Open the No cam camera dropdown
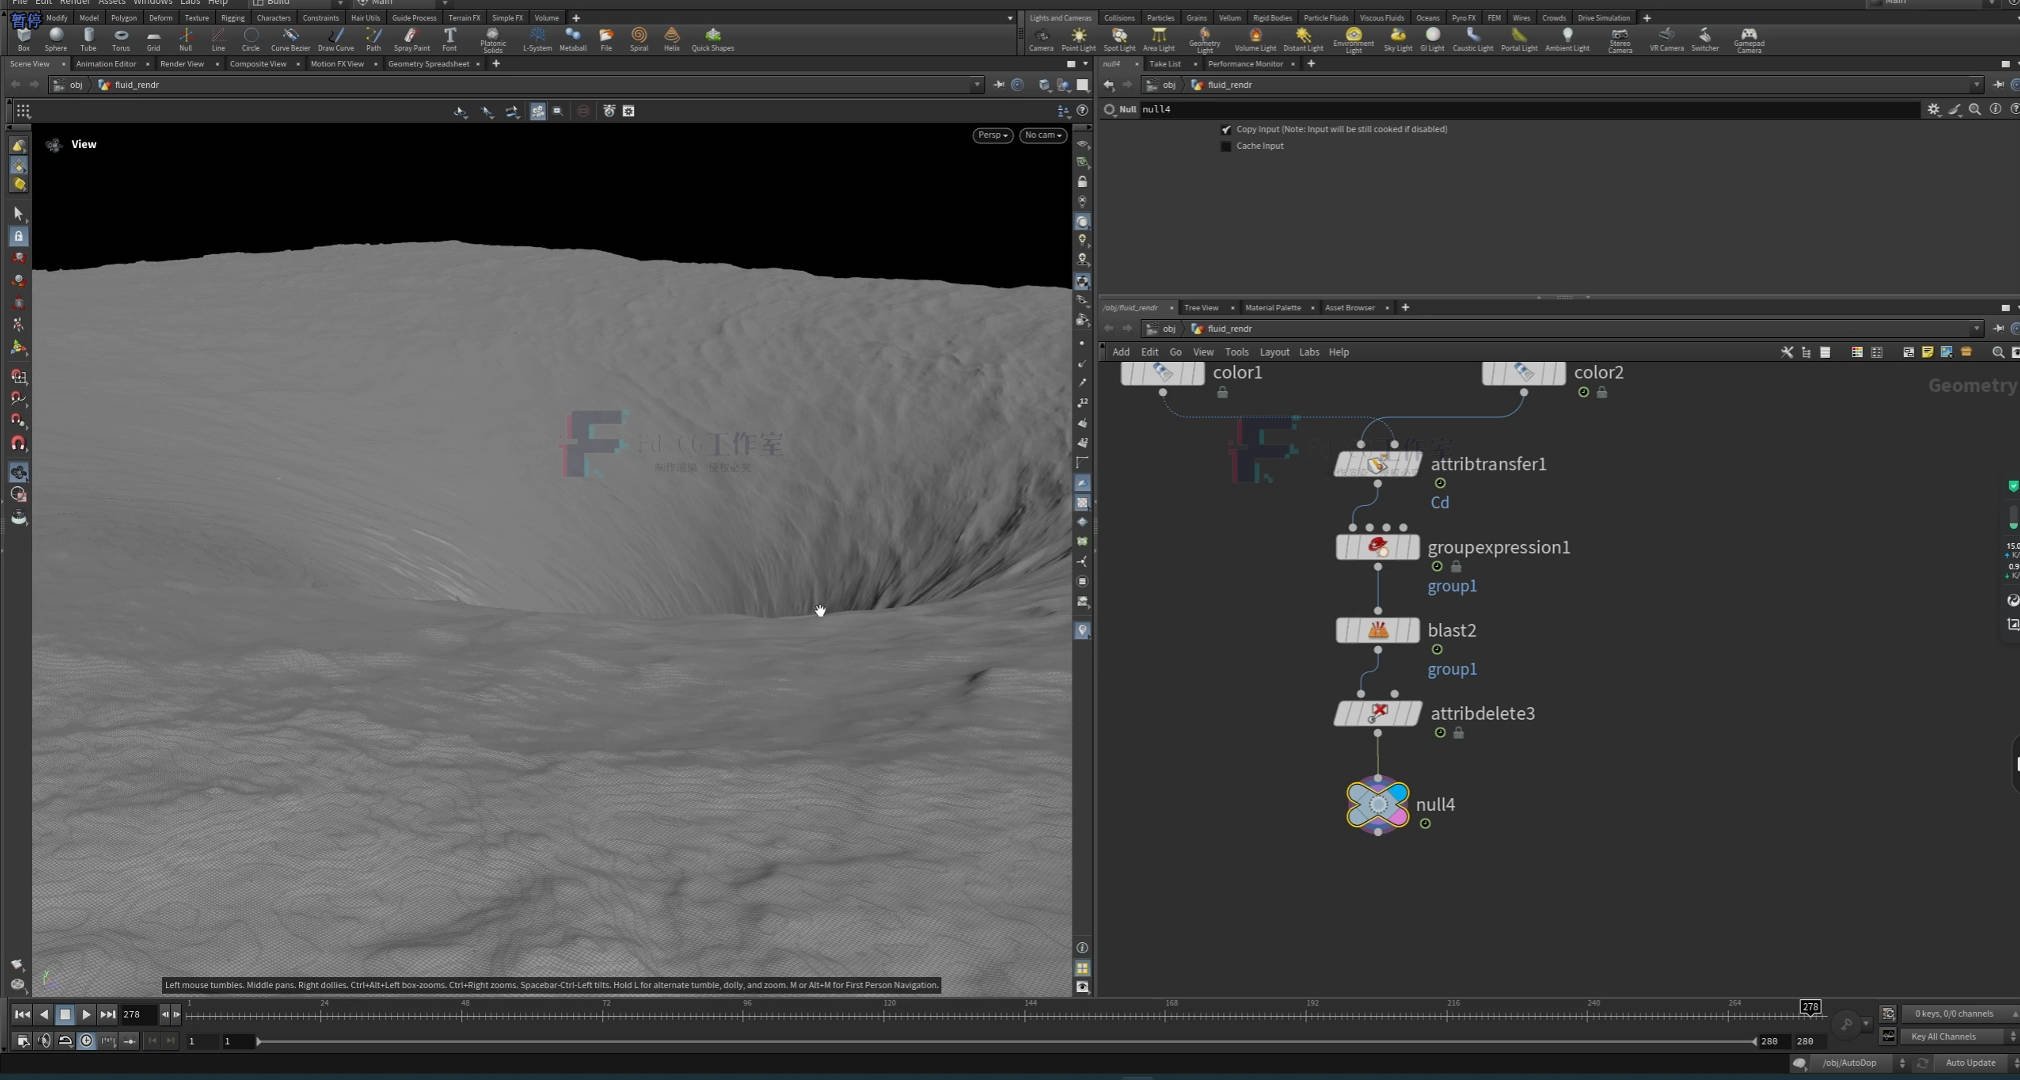Screen dimensions: 2020x1080 point(1042,135)
